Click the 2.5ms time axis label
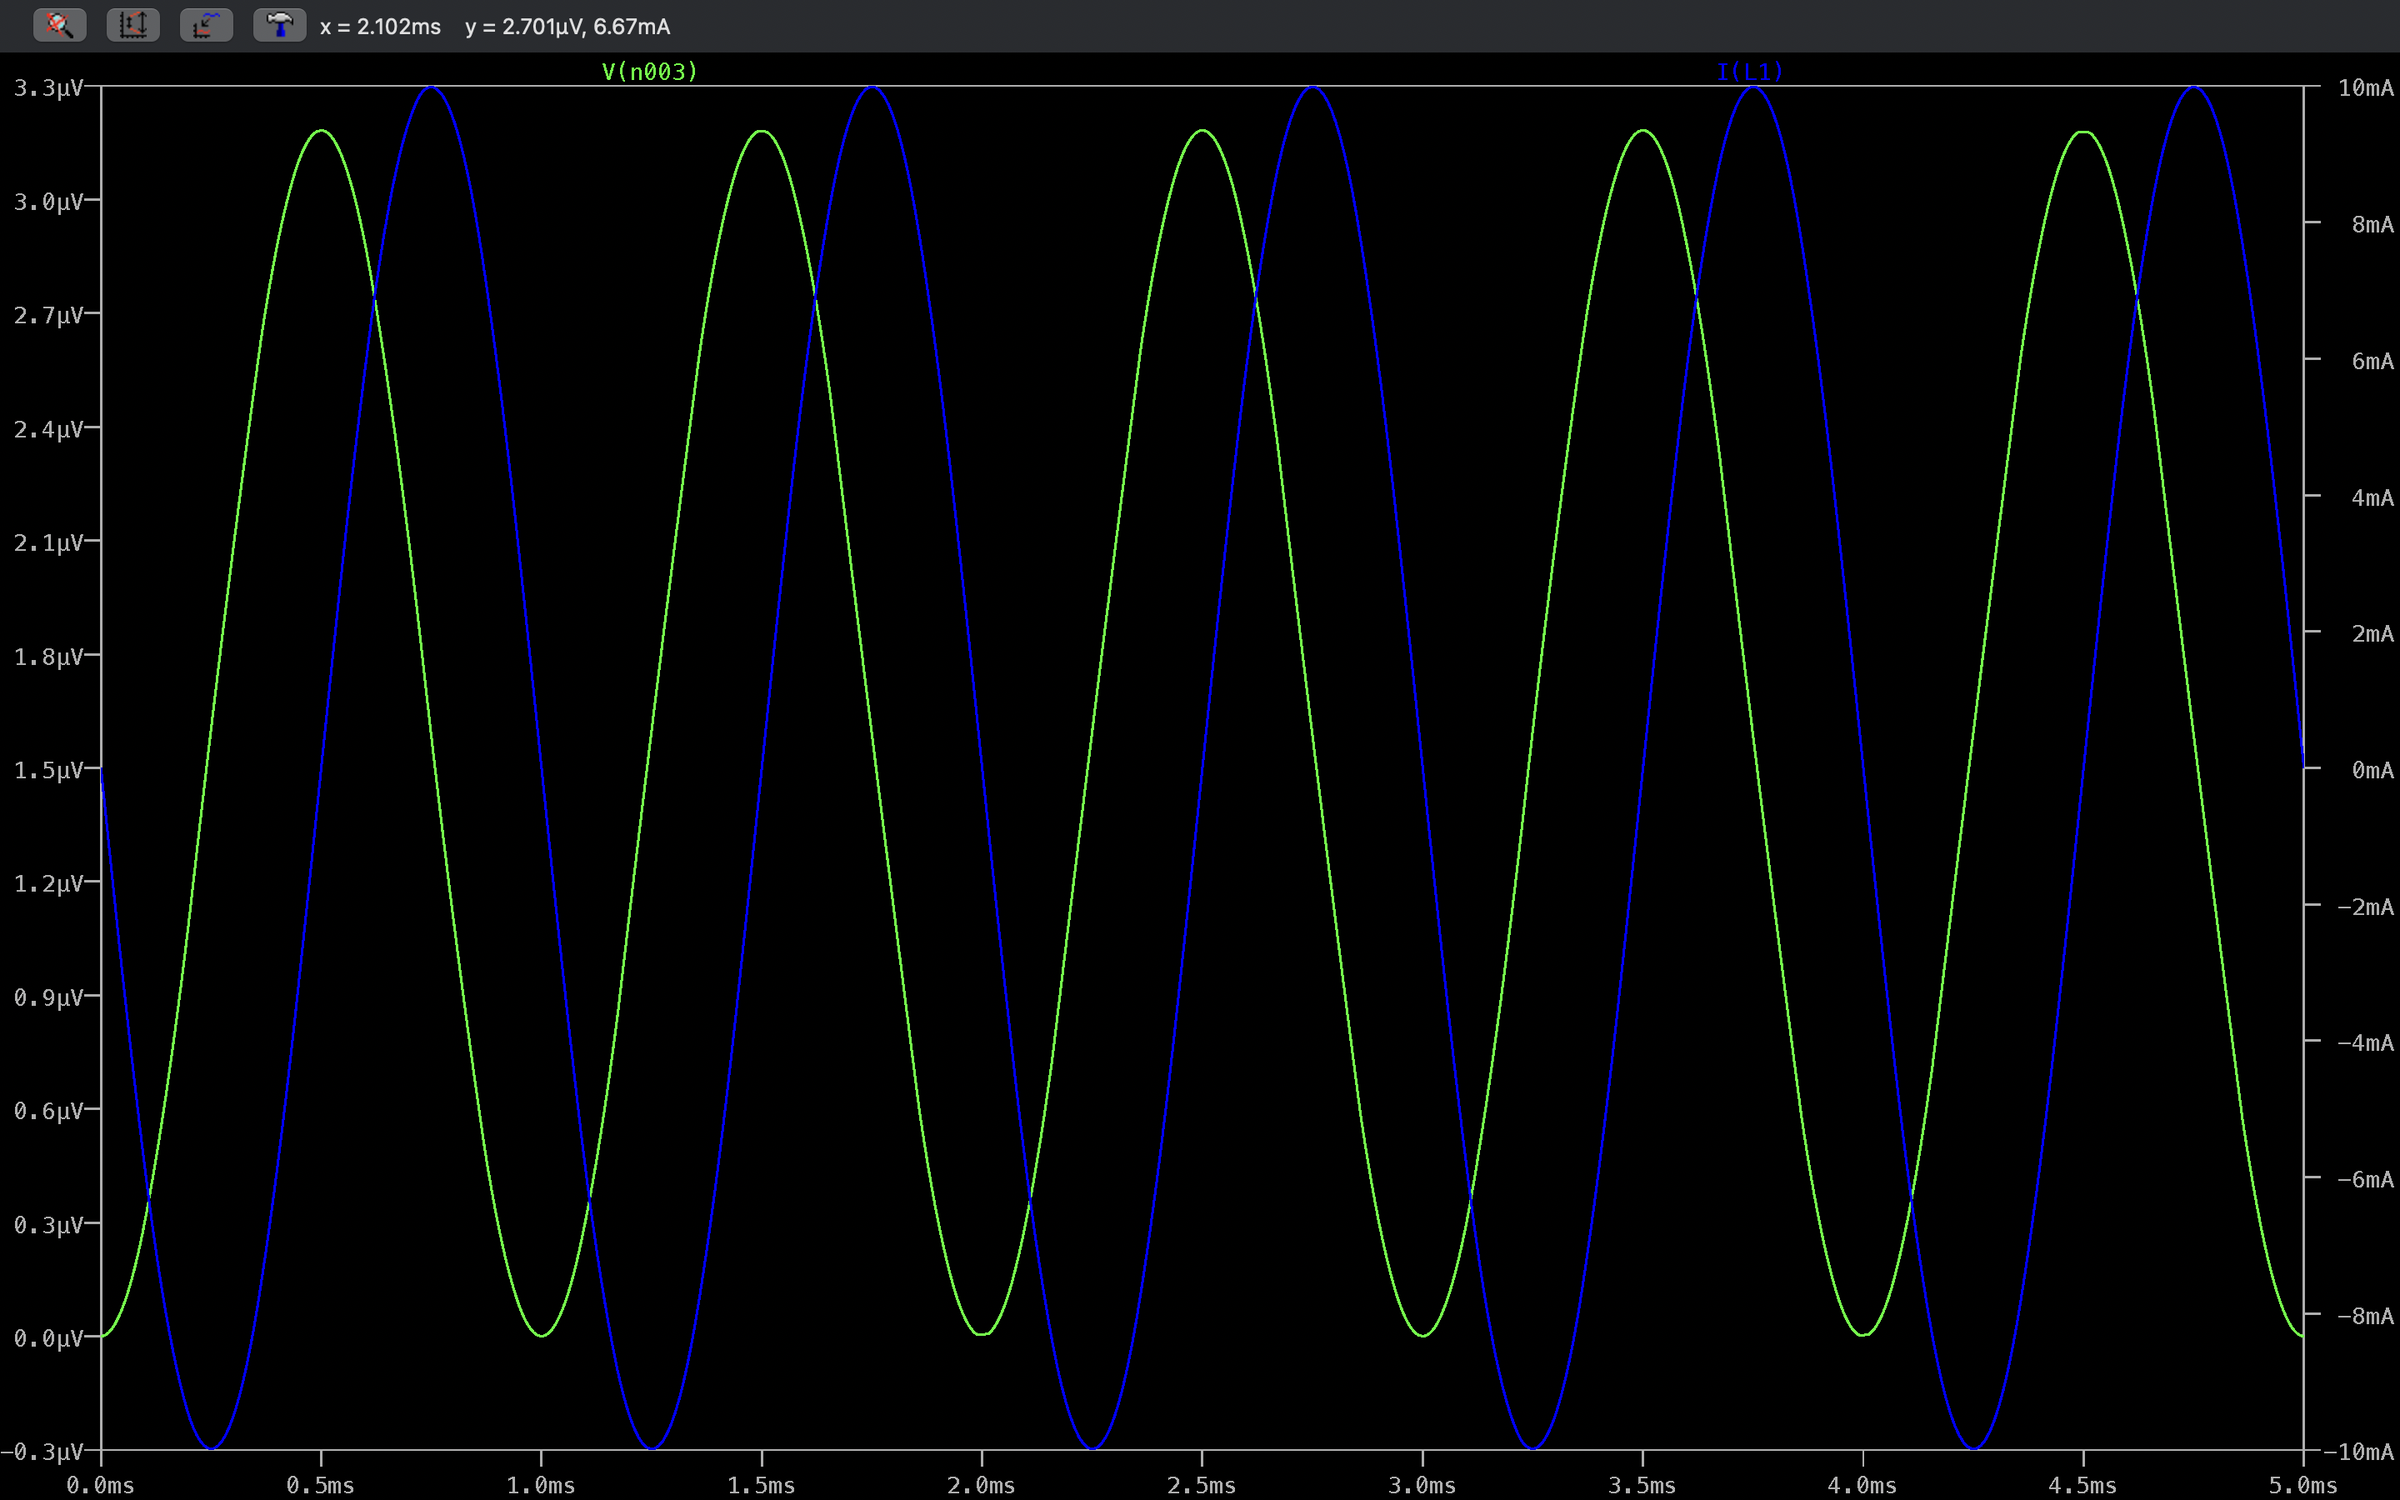This screenshot has width=2400, height=1500. click(1201, 1485)
